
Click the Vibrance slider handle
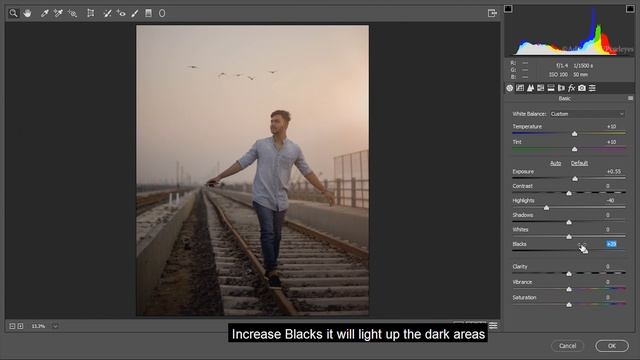pyautogui.click(x=569, y=289)
